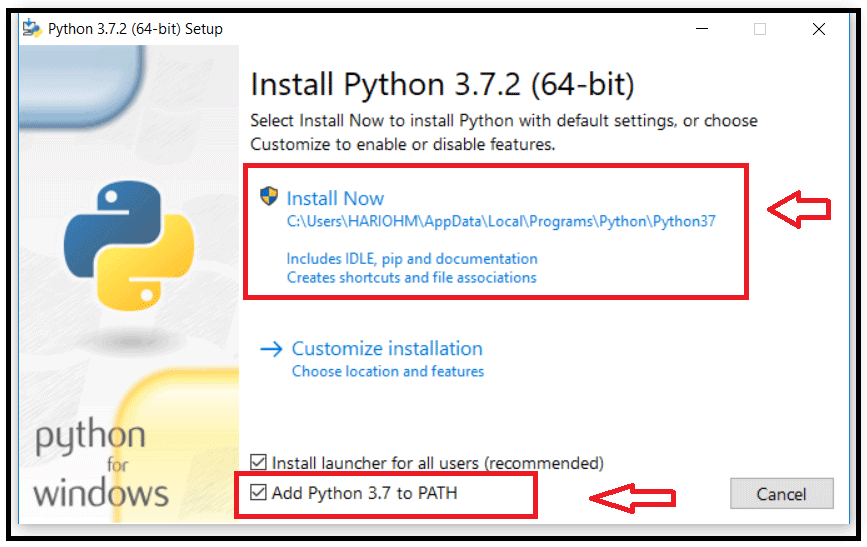Open Customize installation options
This screenshot has height=547, width=867.
pos(387,349)
